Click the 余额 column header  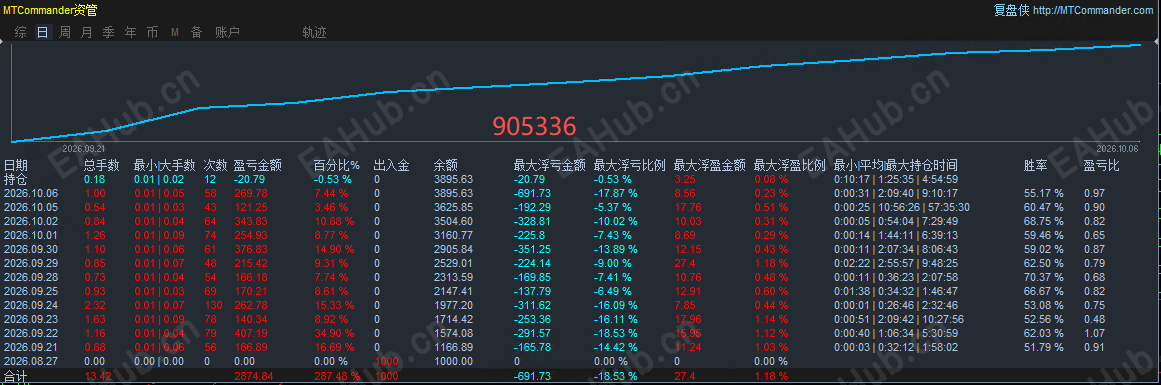(446, 166)
